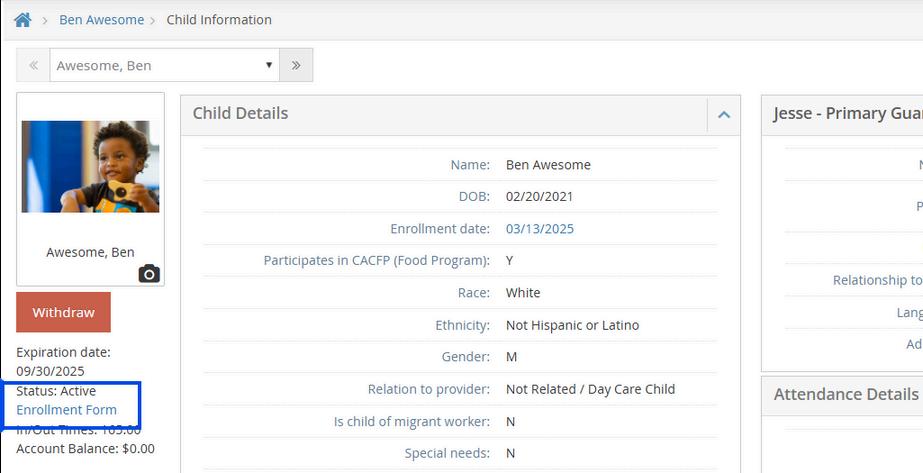Click the Child Details panel header
Image resolution: width=923 pixels, height=473 pixels.
pyautogui.click(x=240, y=114)
